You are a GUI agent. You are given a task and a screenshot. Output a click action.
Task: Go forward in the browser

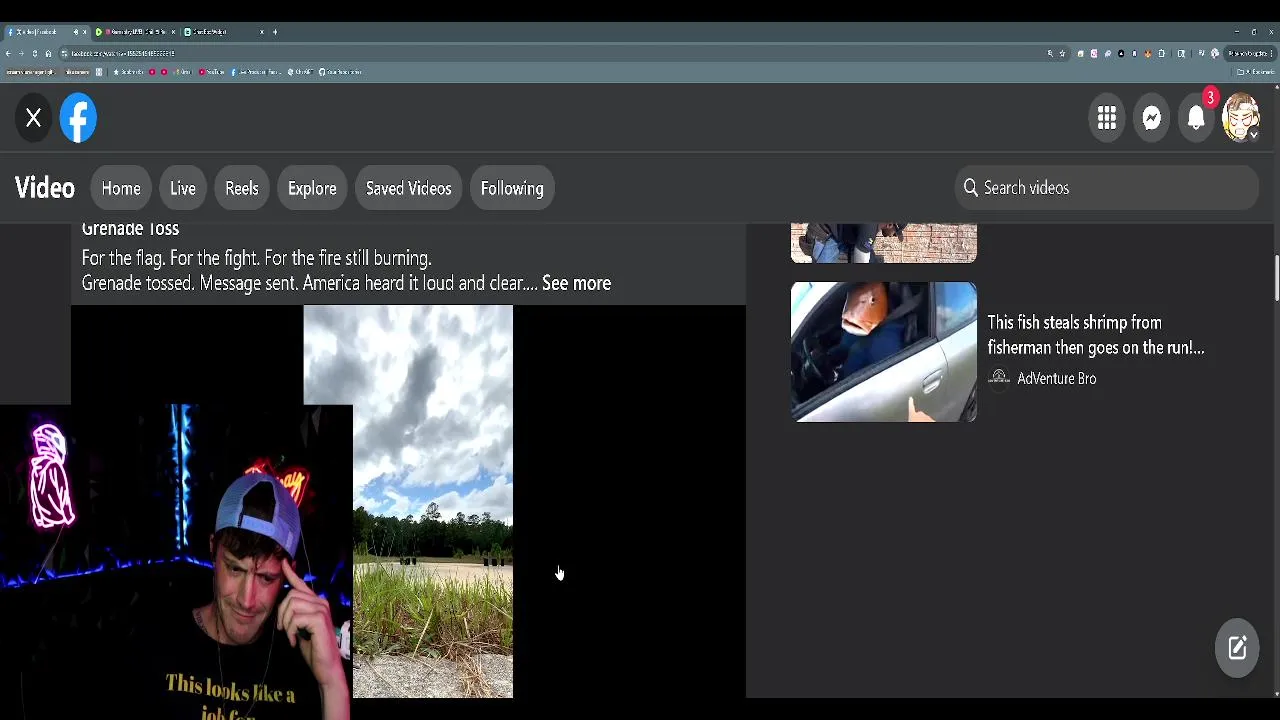(21, 53)
